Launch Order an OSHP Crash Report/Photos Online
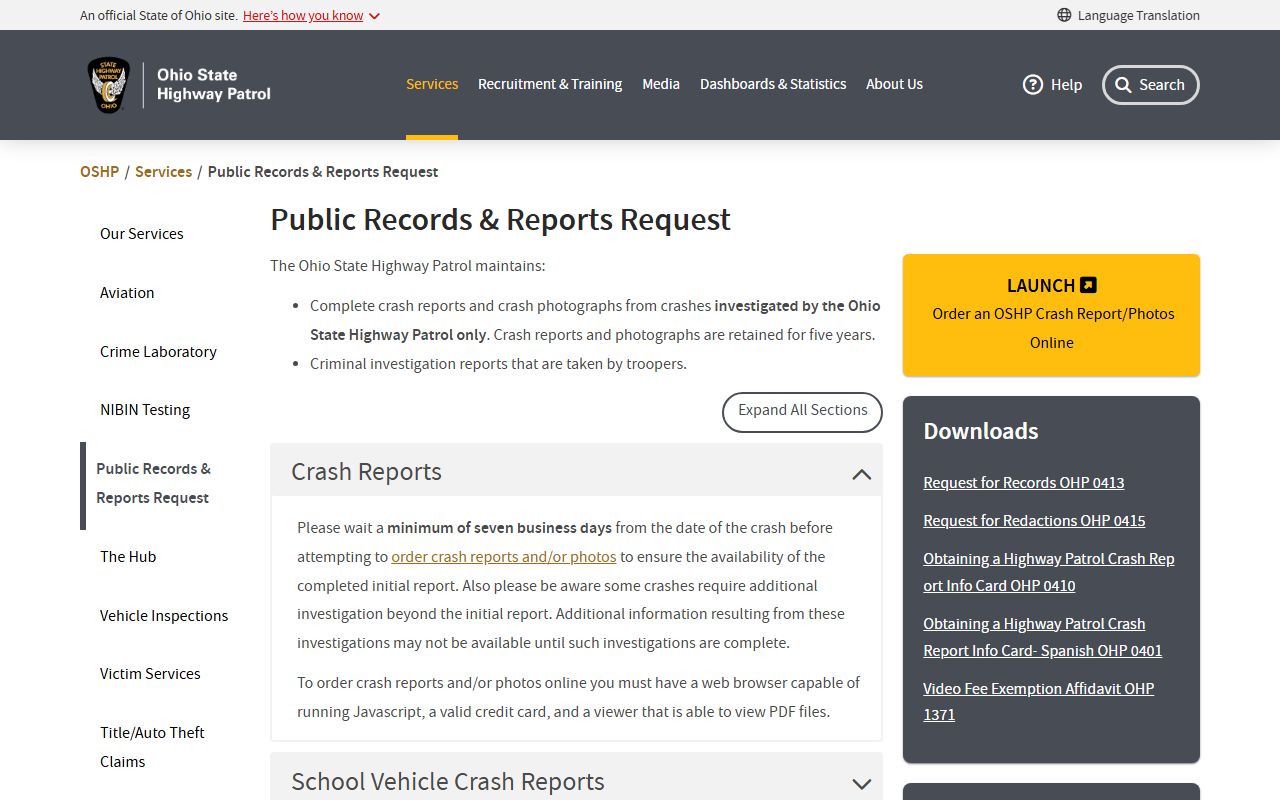This screenshot has width=1280, height=800. [1051, 315]
